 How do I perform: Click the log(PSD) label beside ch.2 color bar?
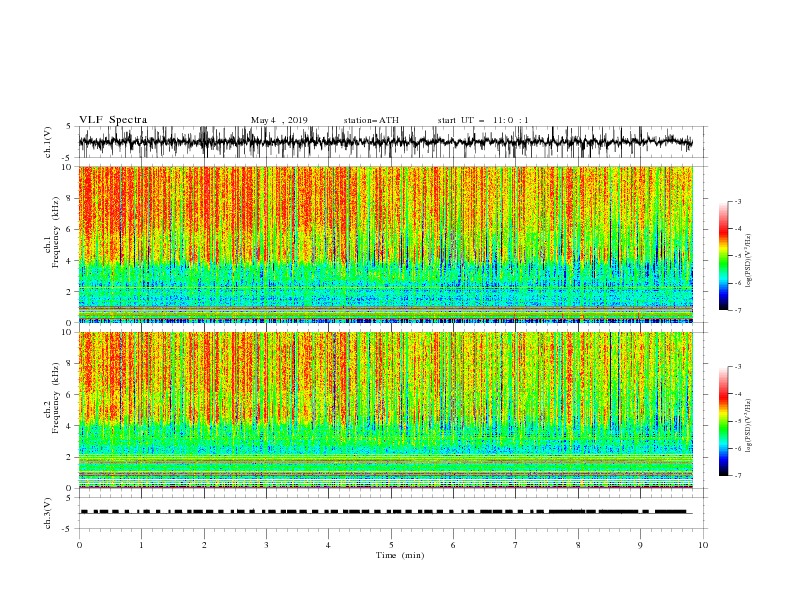pyautogui.click(x=749, y=425)
